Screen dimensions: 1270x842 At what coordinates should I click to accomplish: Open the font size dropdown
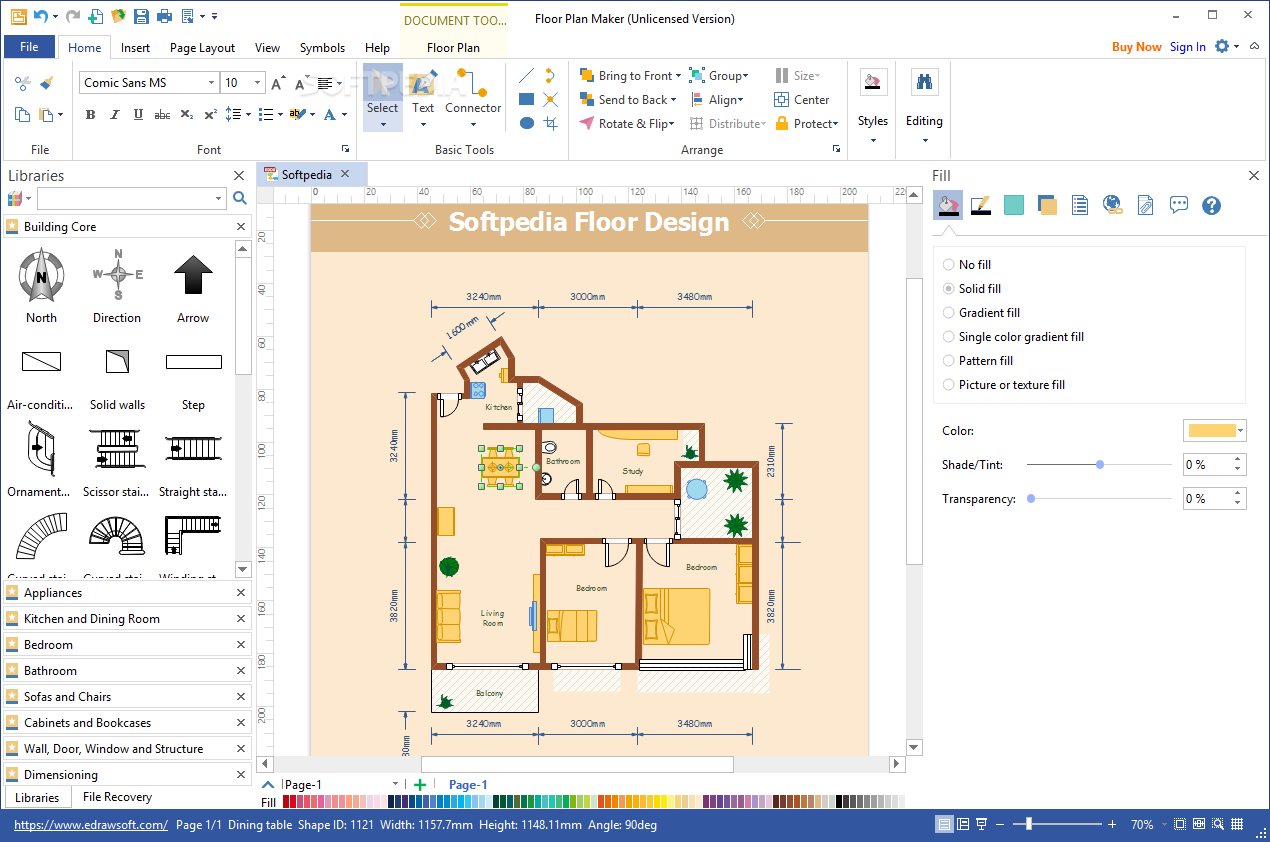[x=258, y=83]
